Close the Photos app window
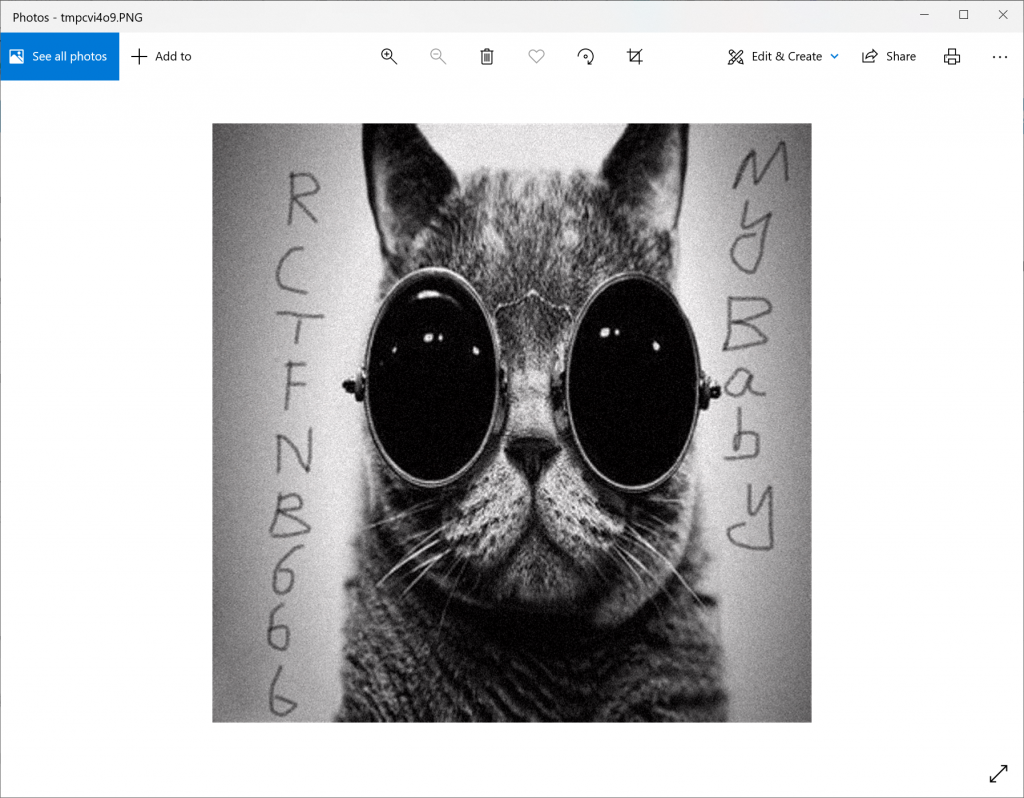This screenshot has width=1024, height=798. coord(1004,15)
